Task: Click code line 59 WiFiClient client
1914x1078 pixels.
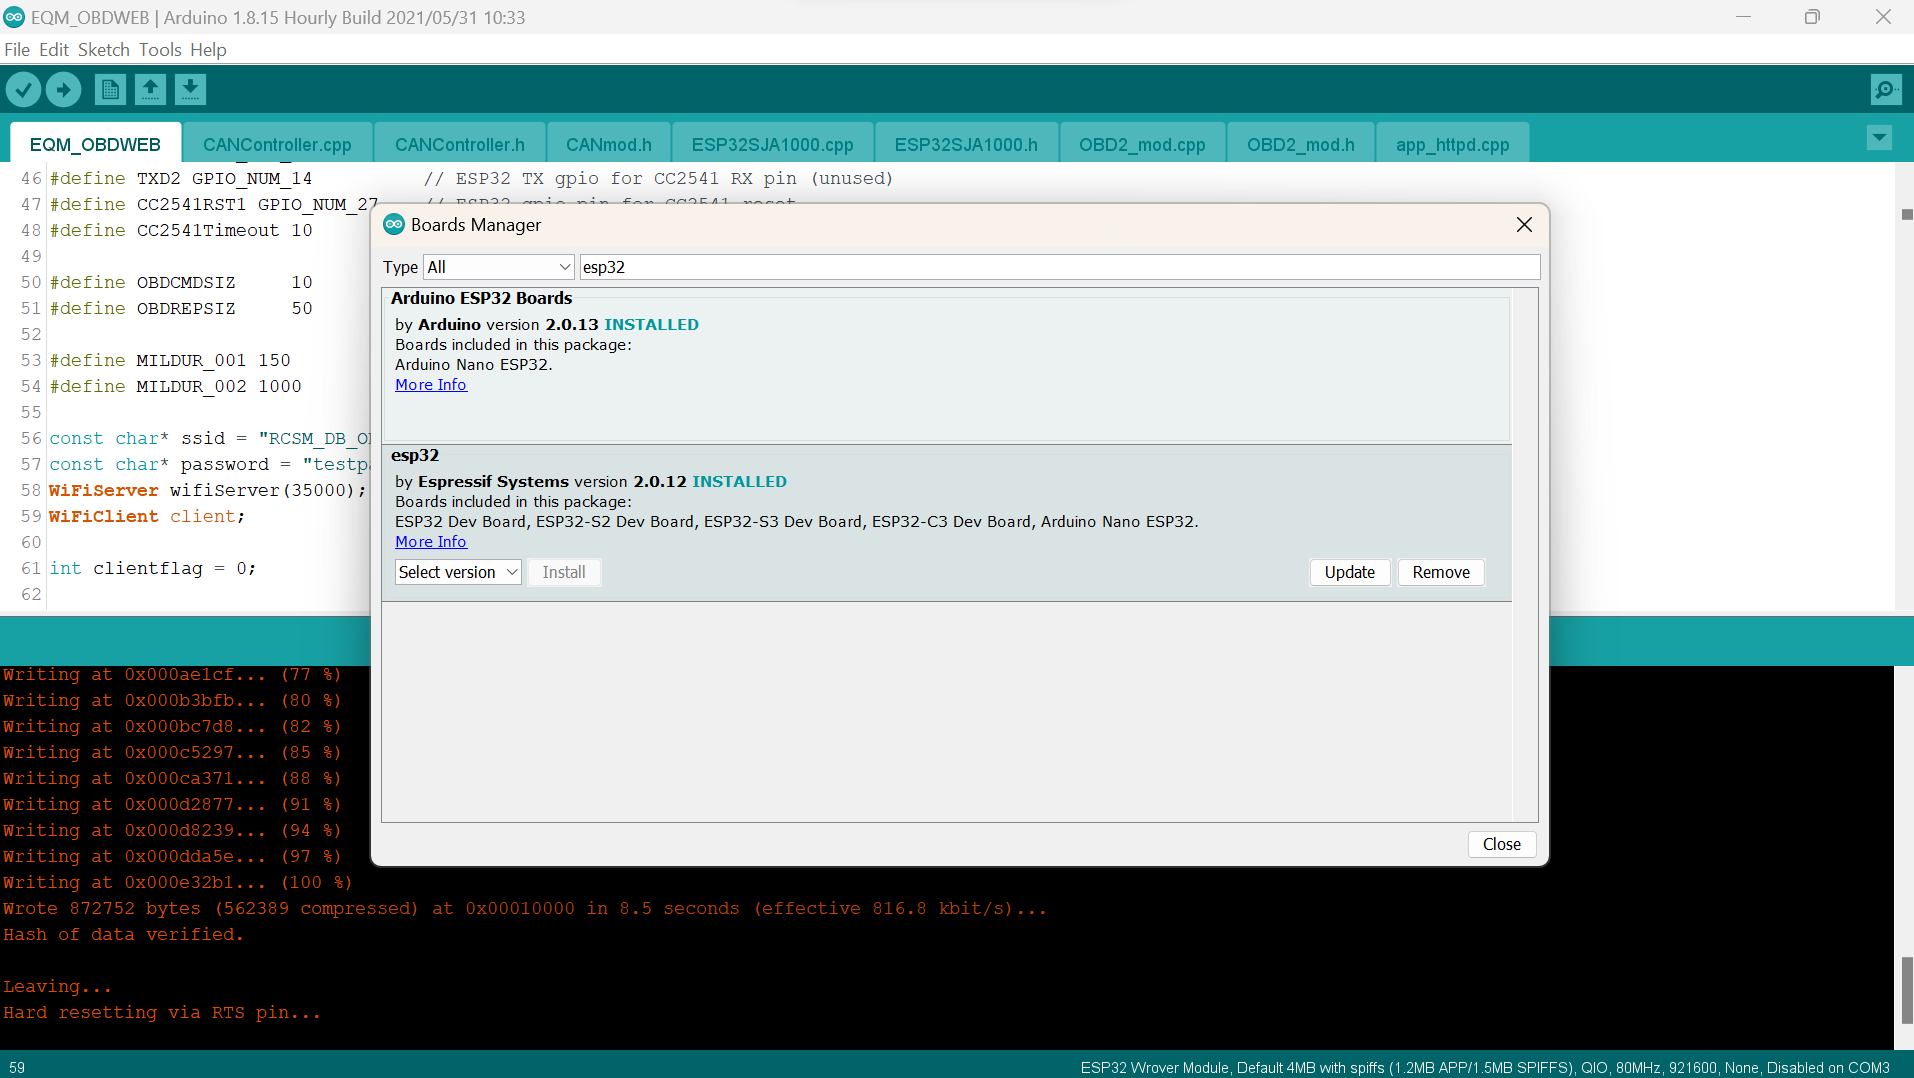Action: [146, 516]
